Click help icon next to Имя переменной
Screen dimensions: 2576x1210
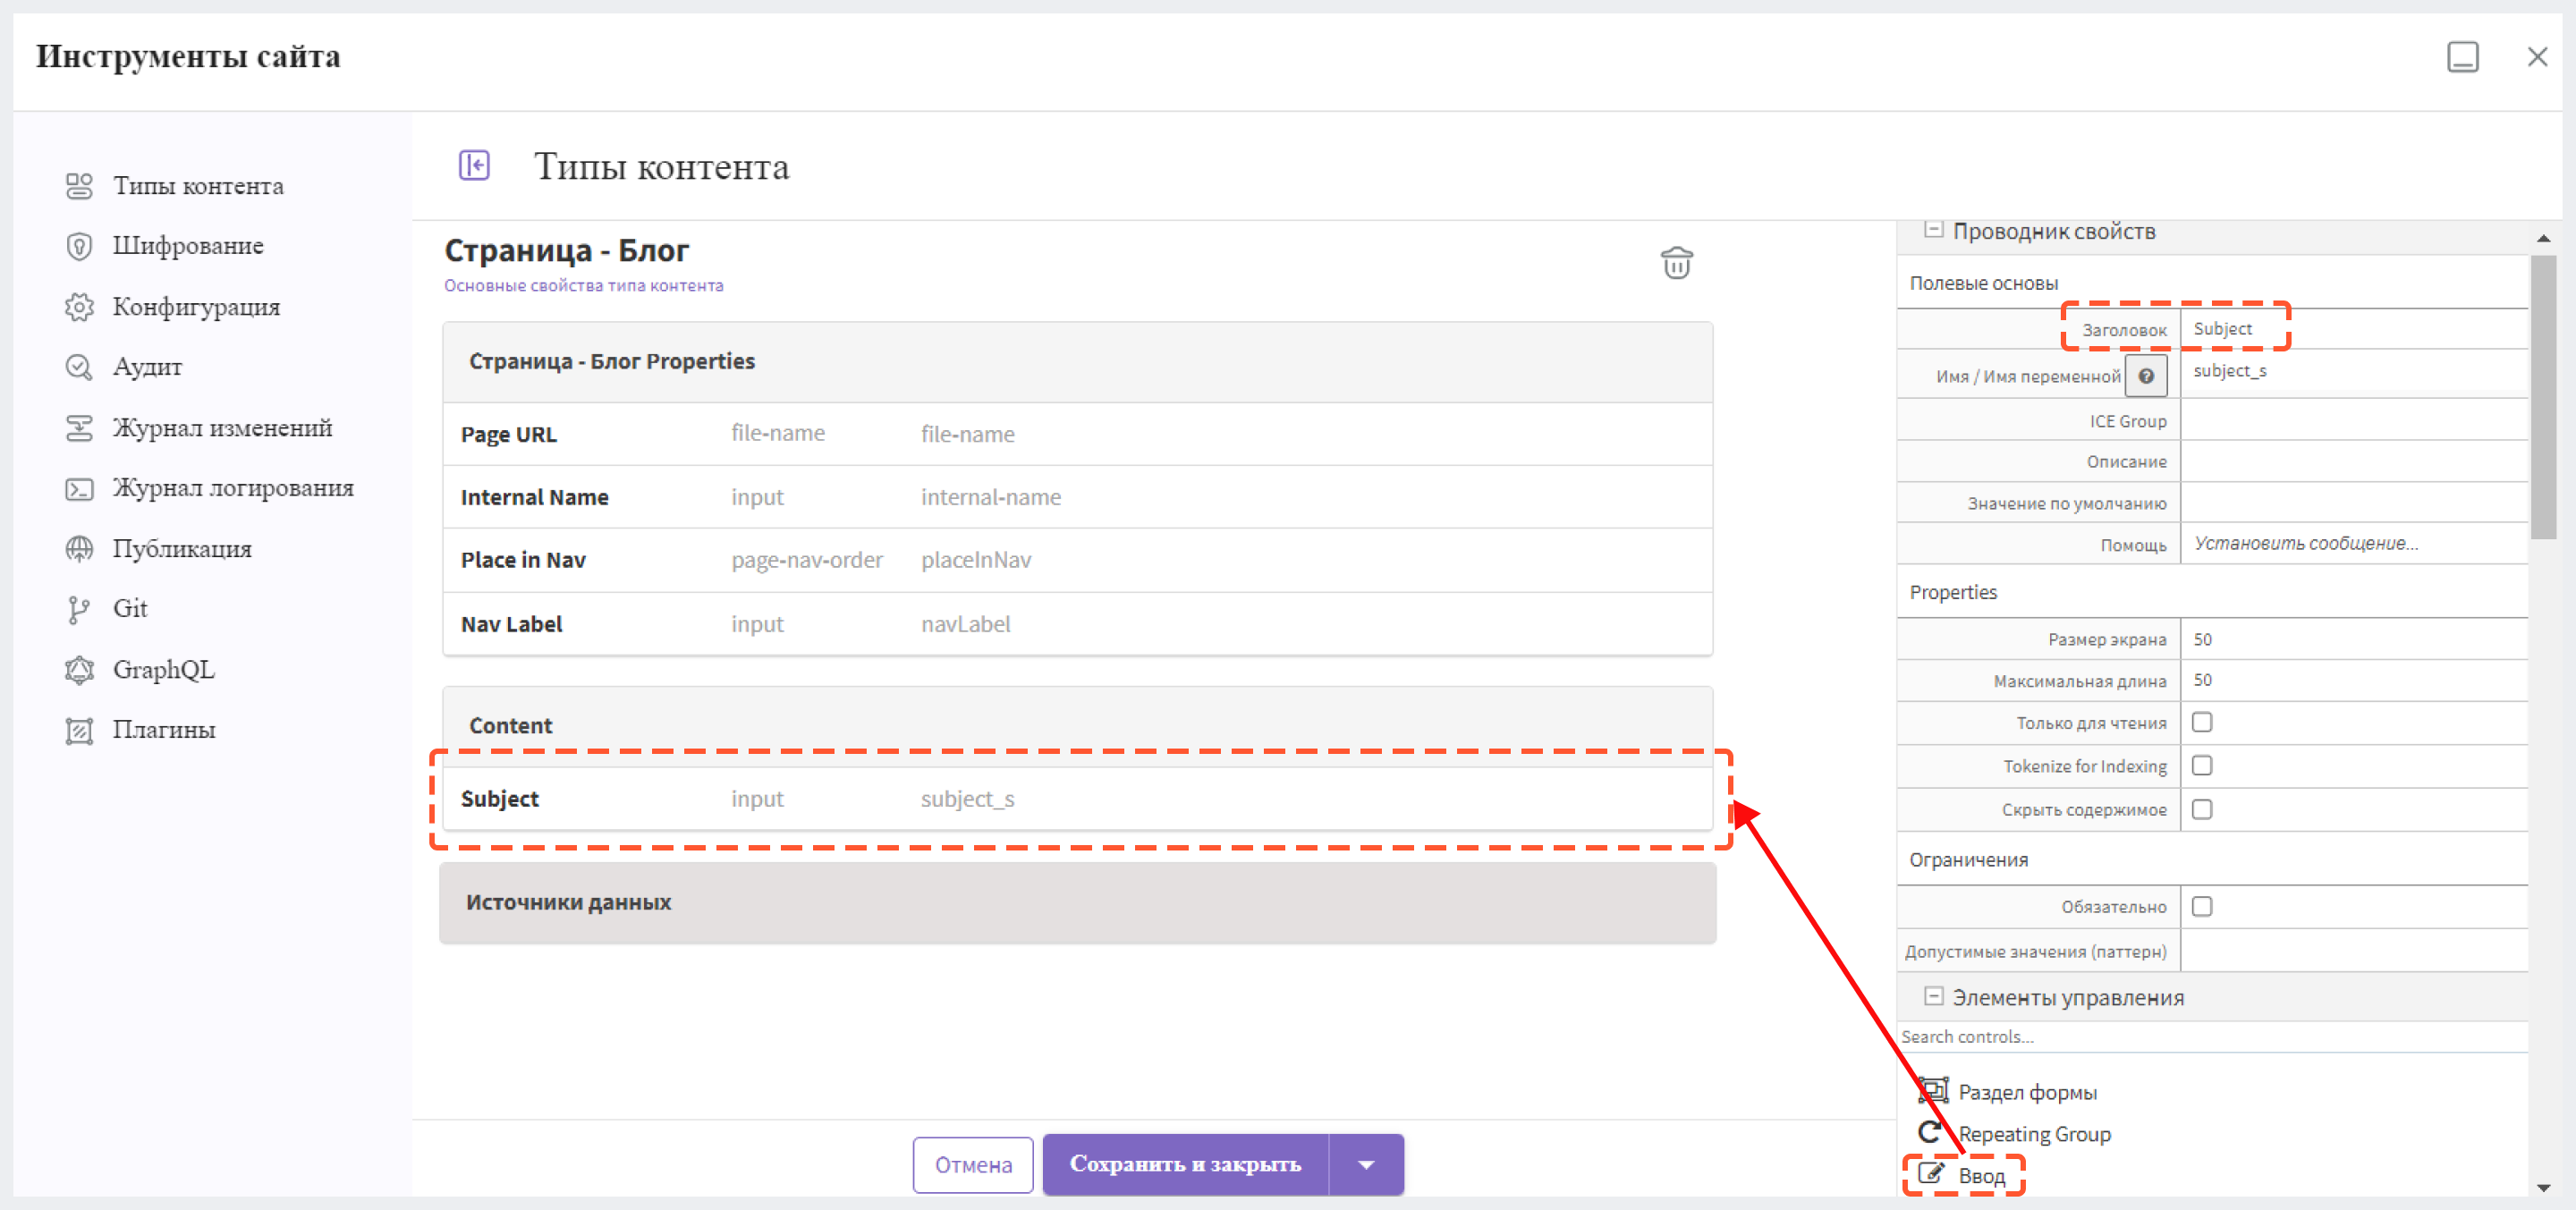(2146, 377)
